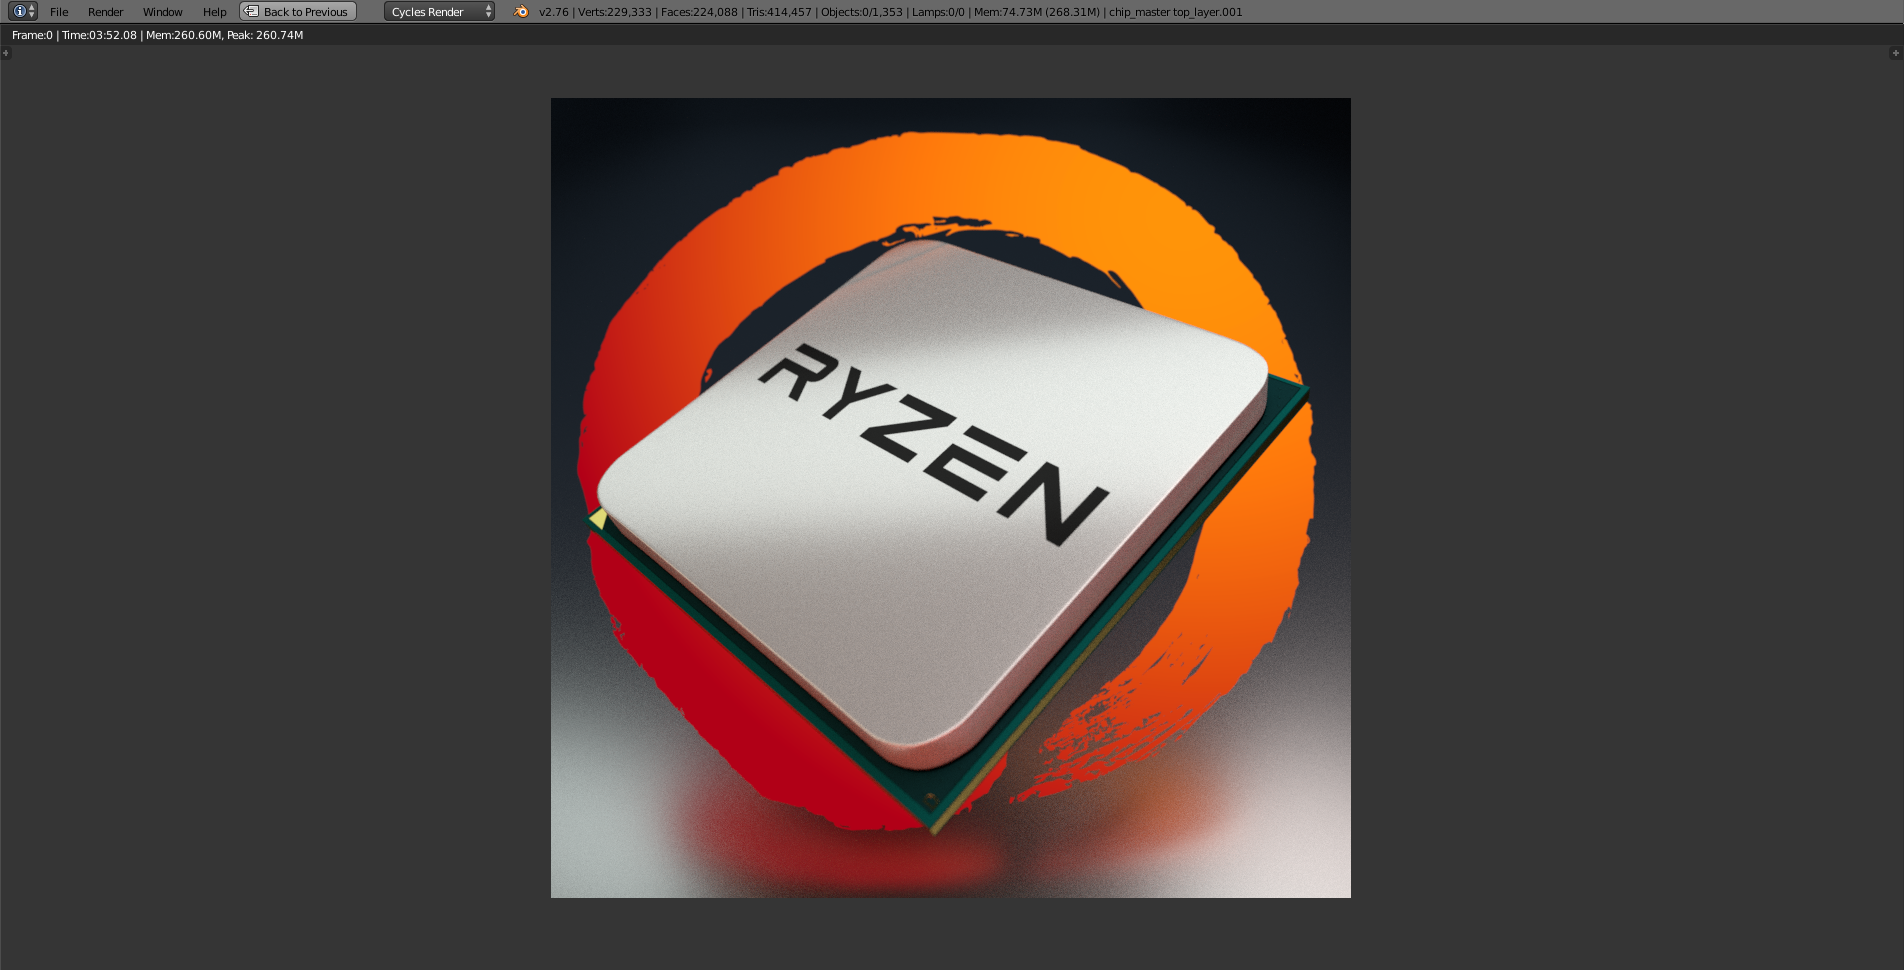Click the Mem:260.60M render memory text
The height and width of the screenshot is (970, 1904).
pyautogui.click(x=183, y=35)
